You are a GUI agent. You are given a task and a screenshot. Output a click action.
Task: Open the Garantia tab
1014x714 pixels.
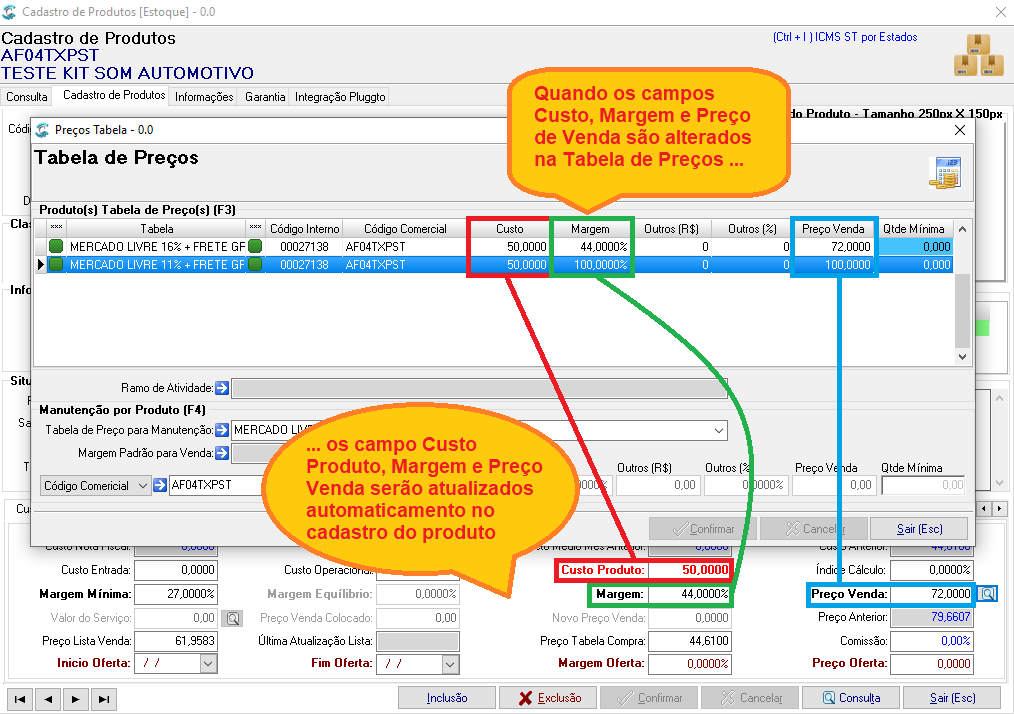(264, 97)
